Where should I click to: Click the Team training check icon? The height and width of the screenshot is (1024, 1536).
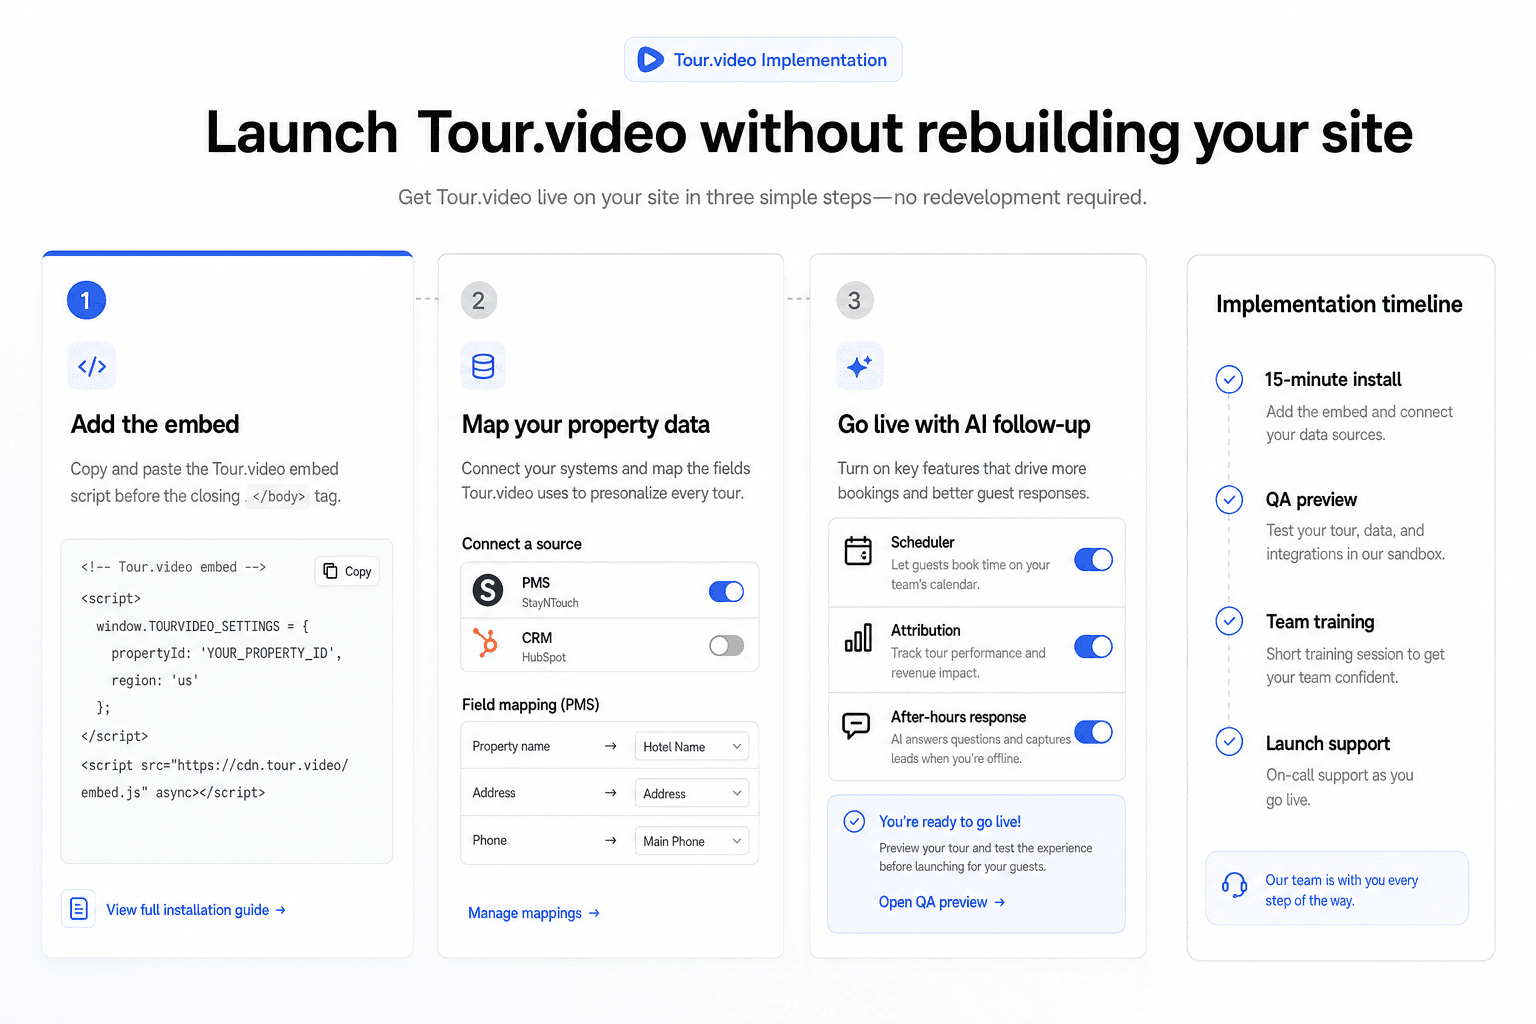tap(1229, 621)
